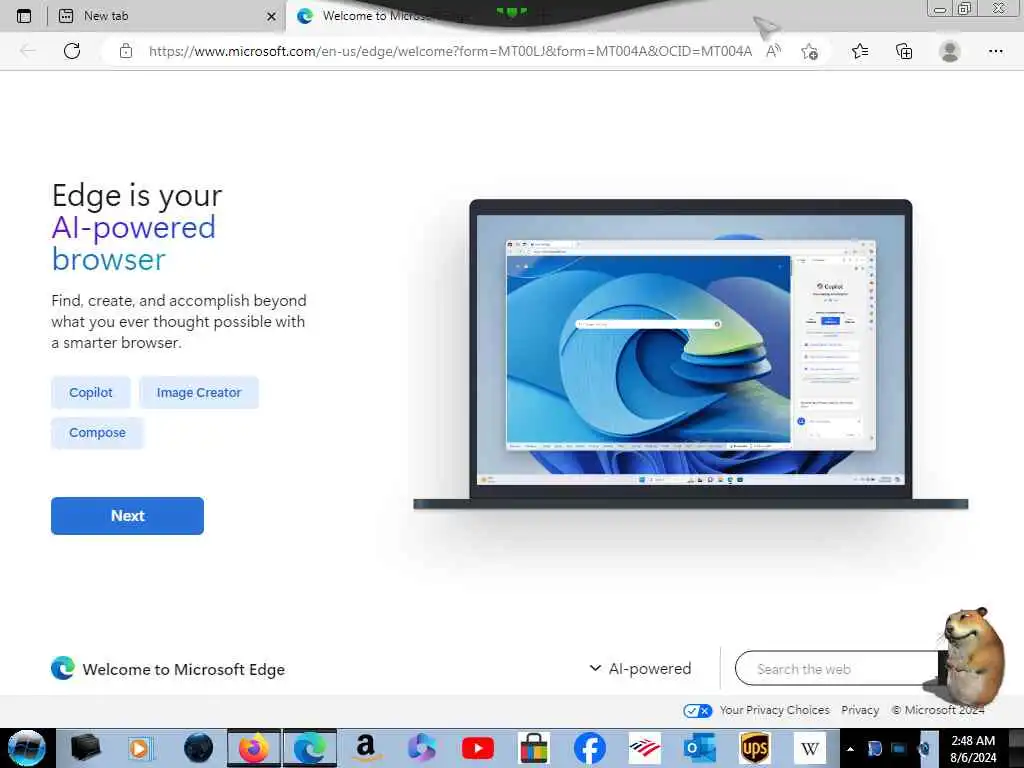The height and width of the screenshot is (768, 1024).
Task: Toggle the privacy choices opt-out icon
Action: coord(697,711)
